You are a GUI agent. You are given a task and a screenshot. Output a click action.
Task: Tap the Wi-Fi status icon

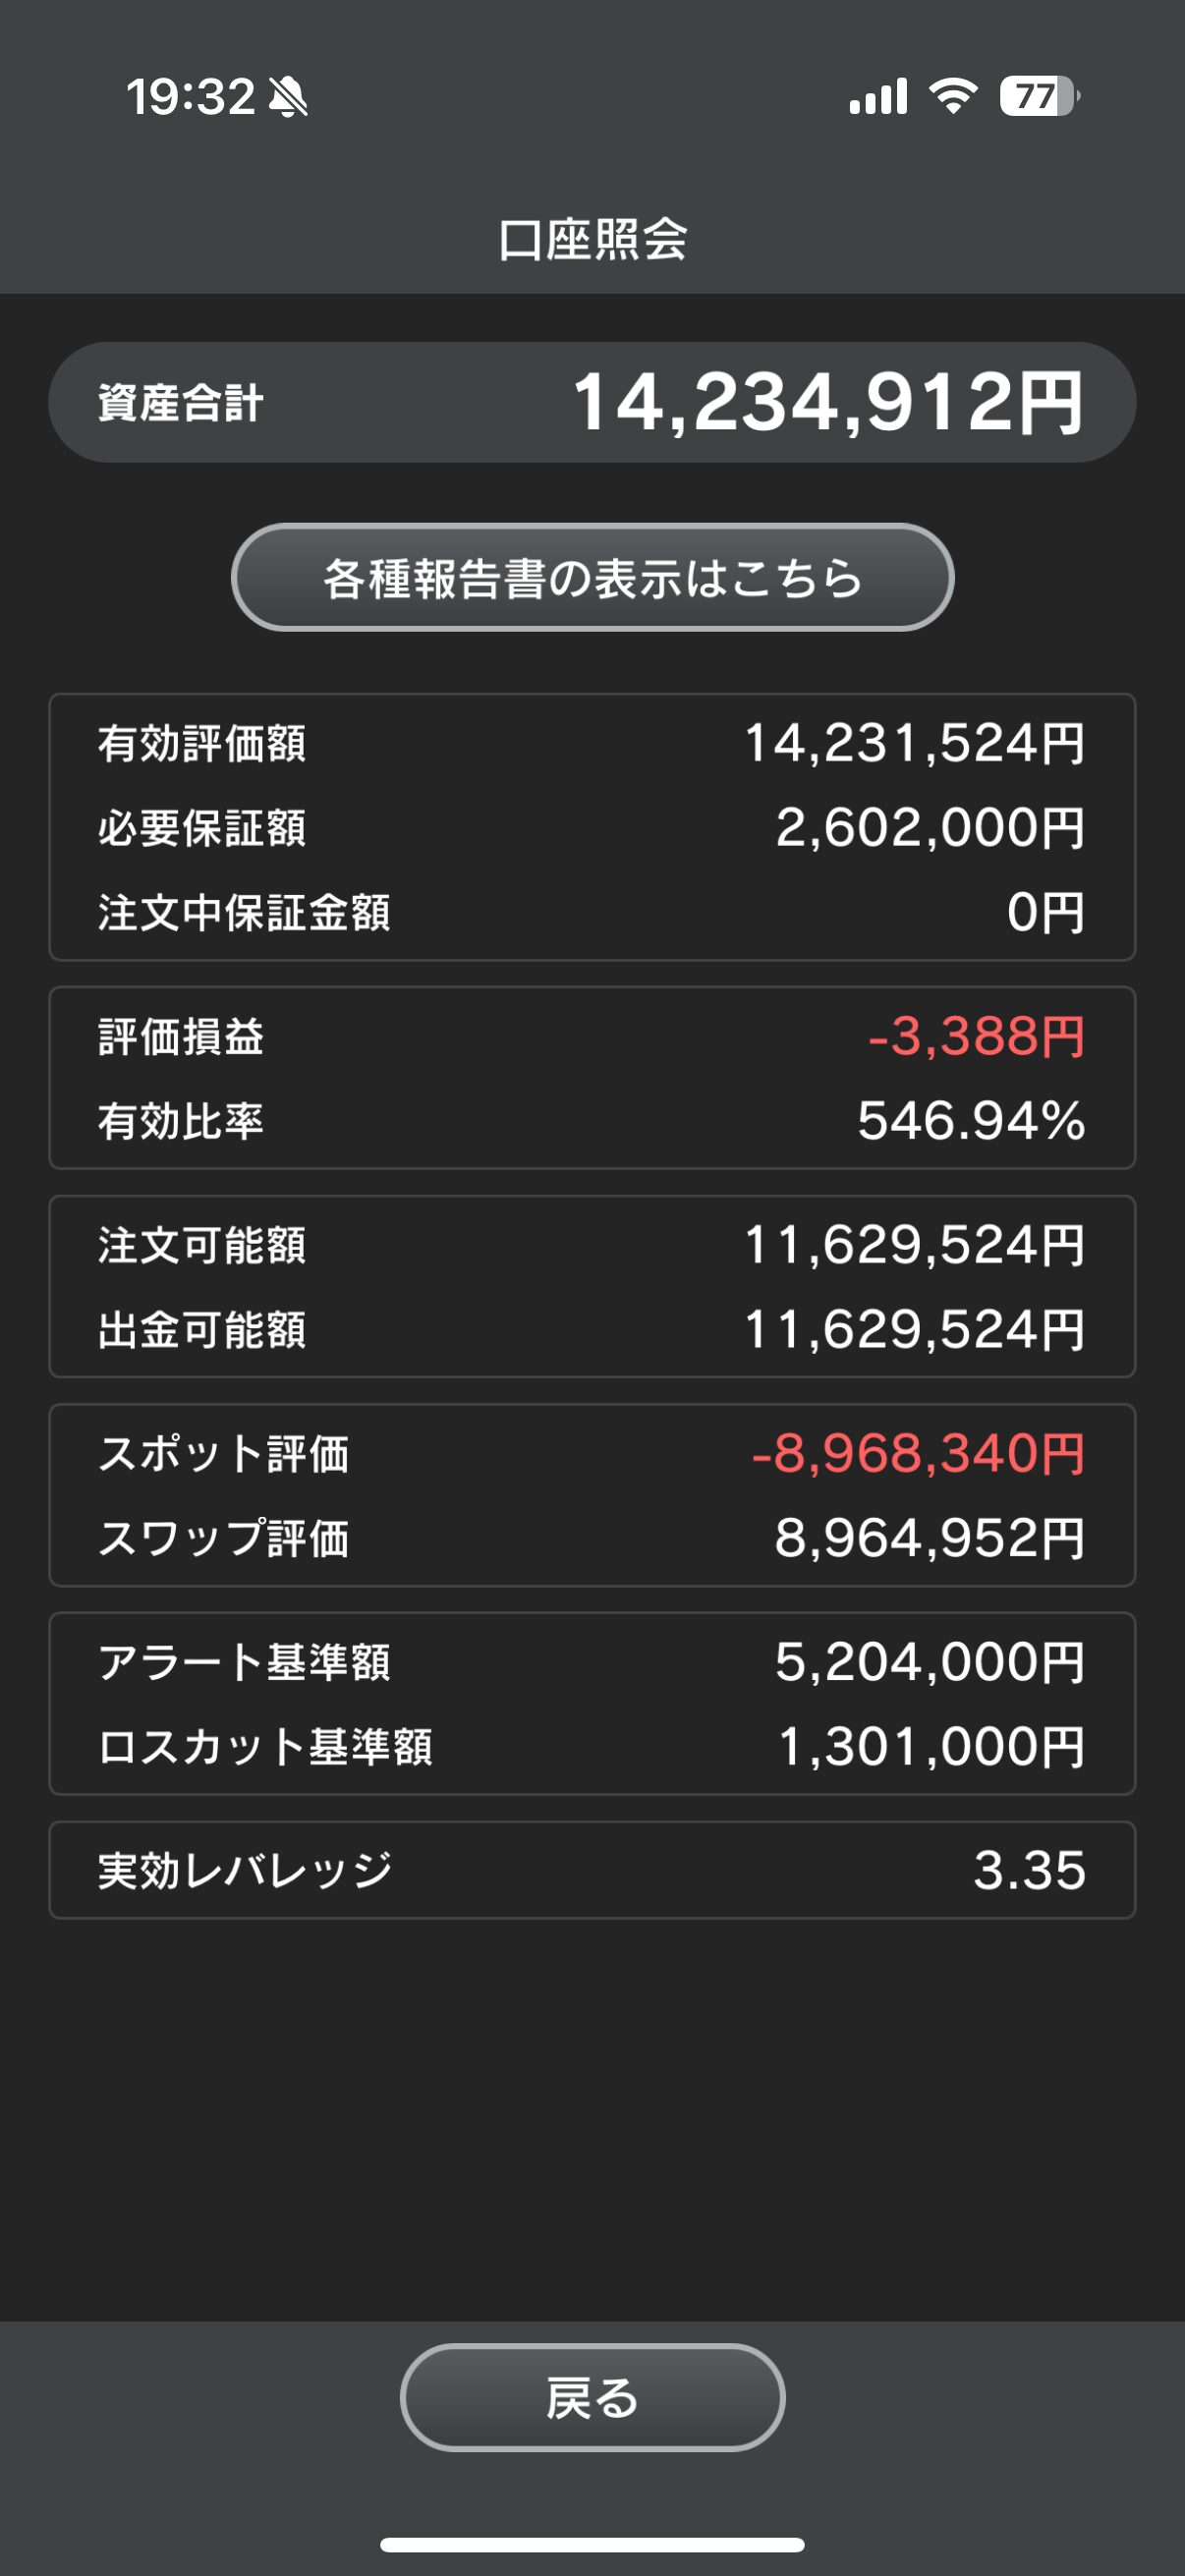pos(953,96)
